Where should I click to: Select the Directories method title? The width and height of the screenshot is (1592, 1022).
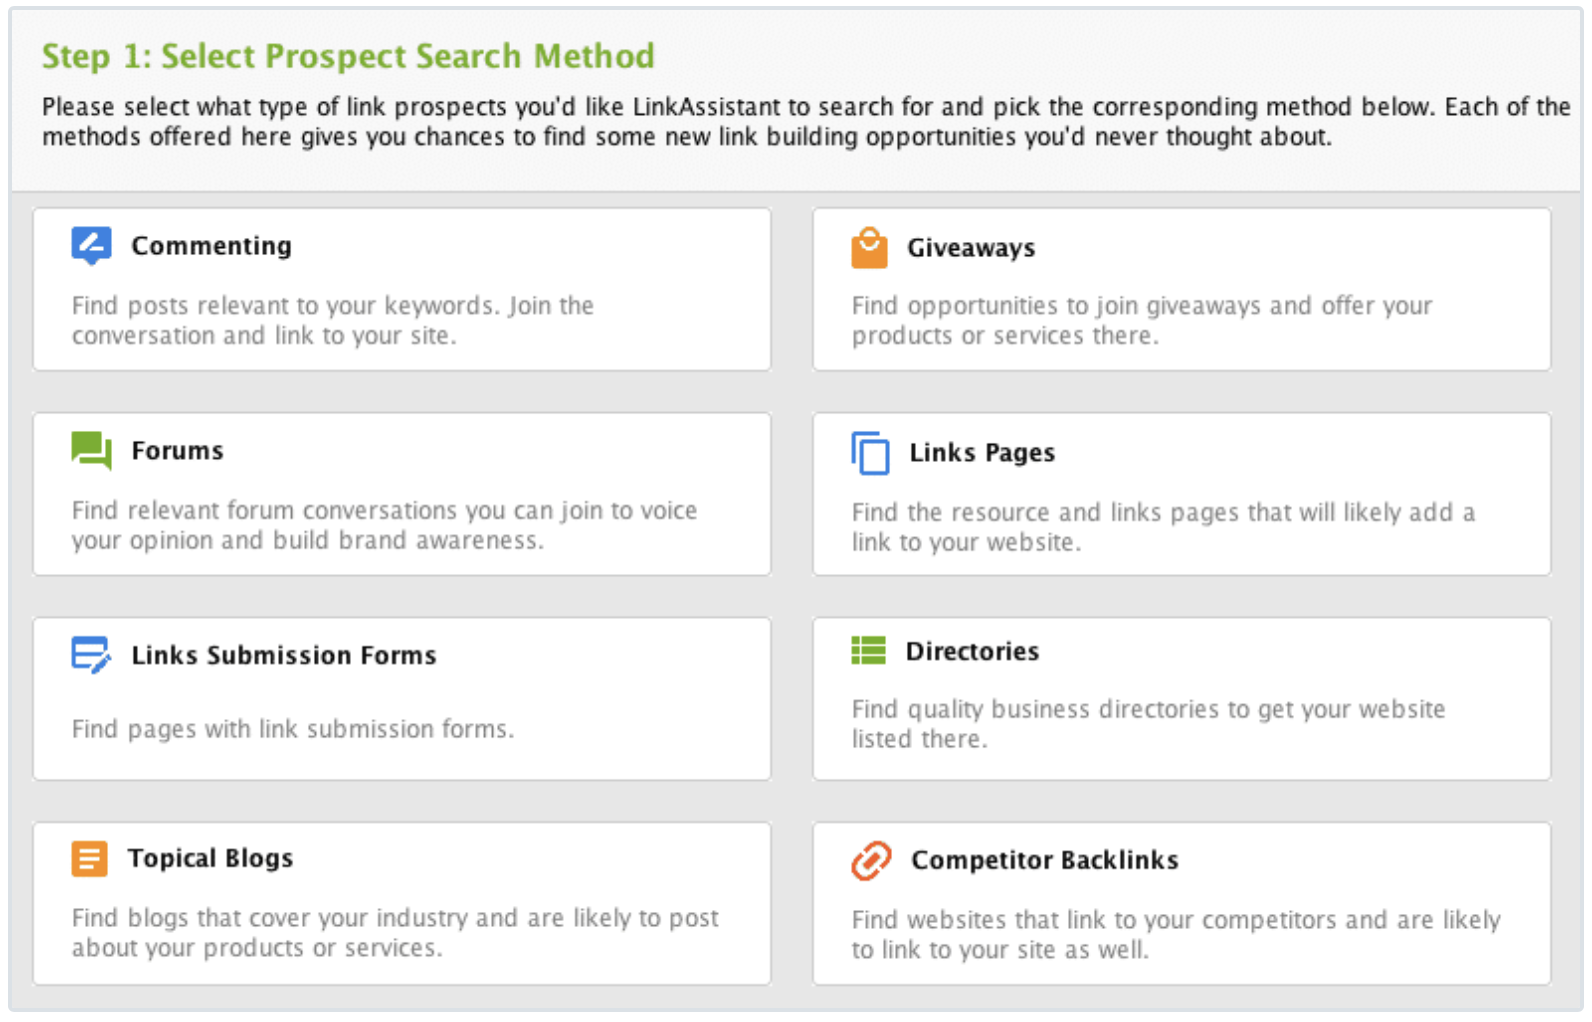point(972,652)
